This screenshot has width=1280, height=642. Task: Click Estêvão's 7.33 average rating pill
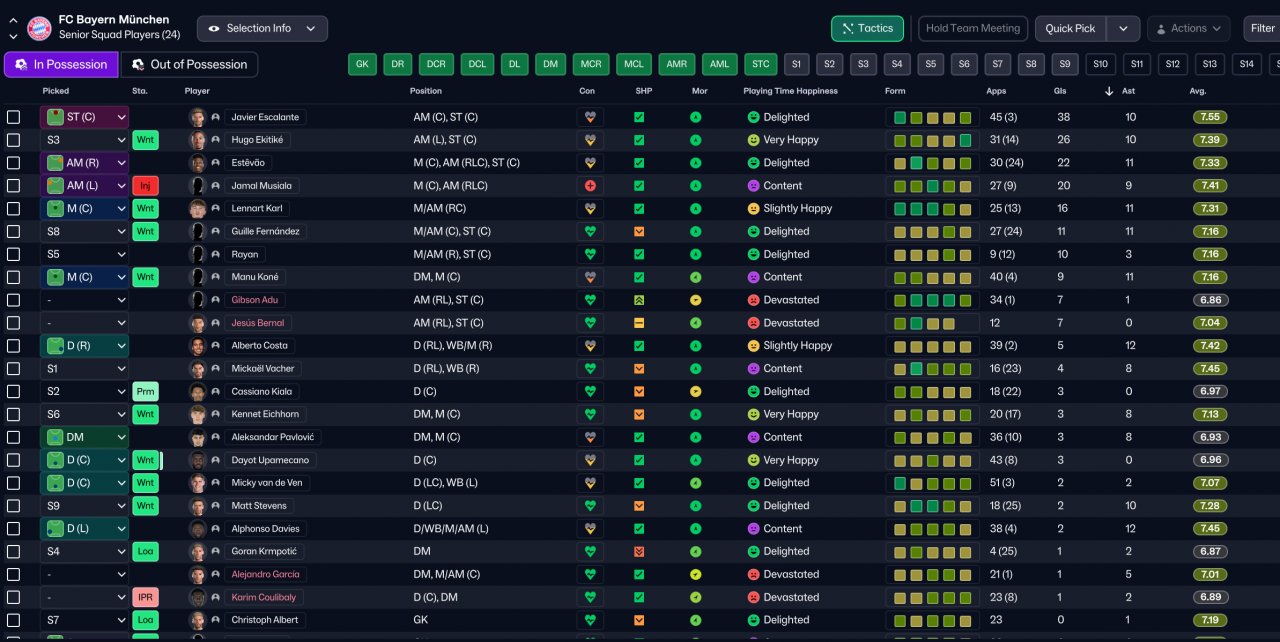[1210, 163]
